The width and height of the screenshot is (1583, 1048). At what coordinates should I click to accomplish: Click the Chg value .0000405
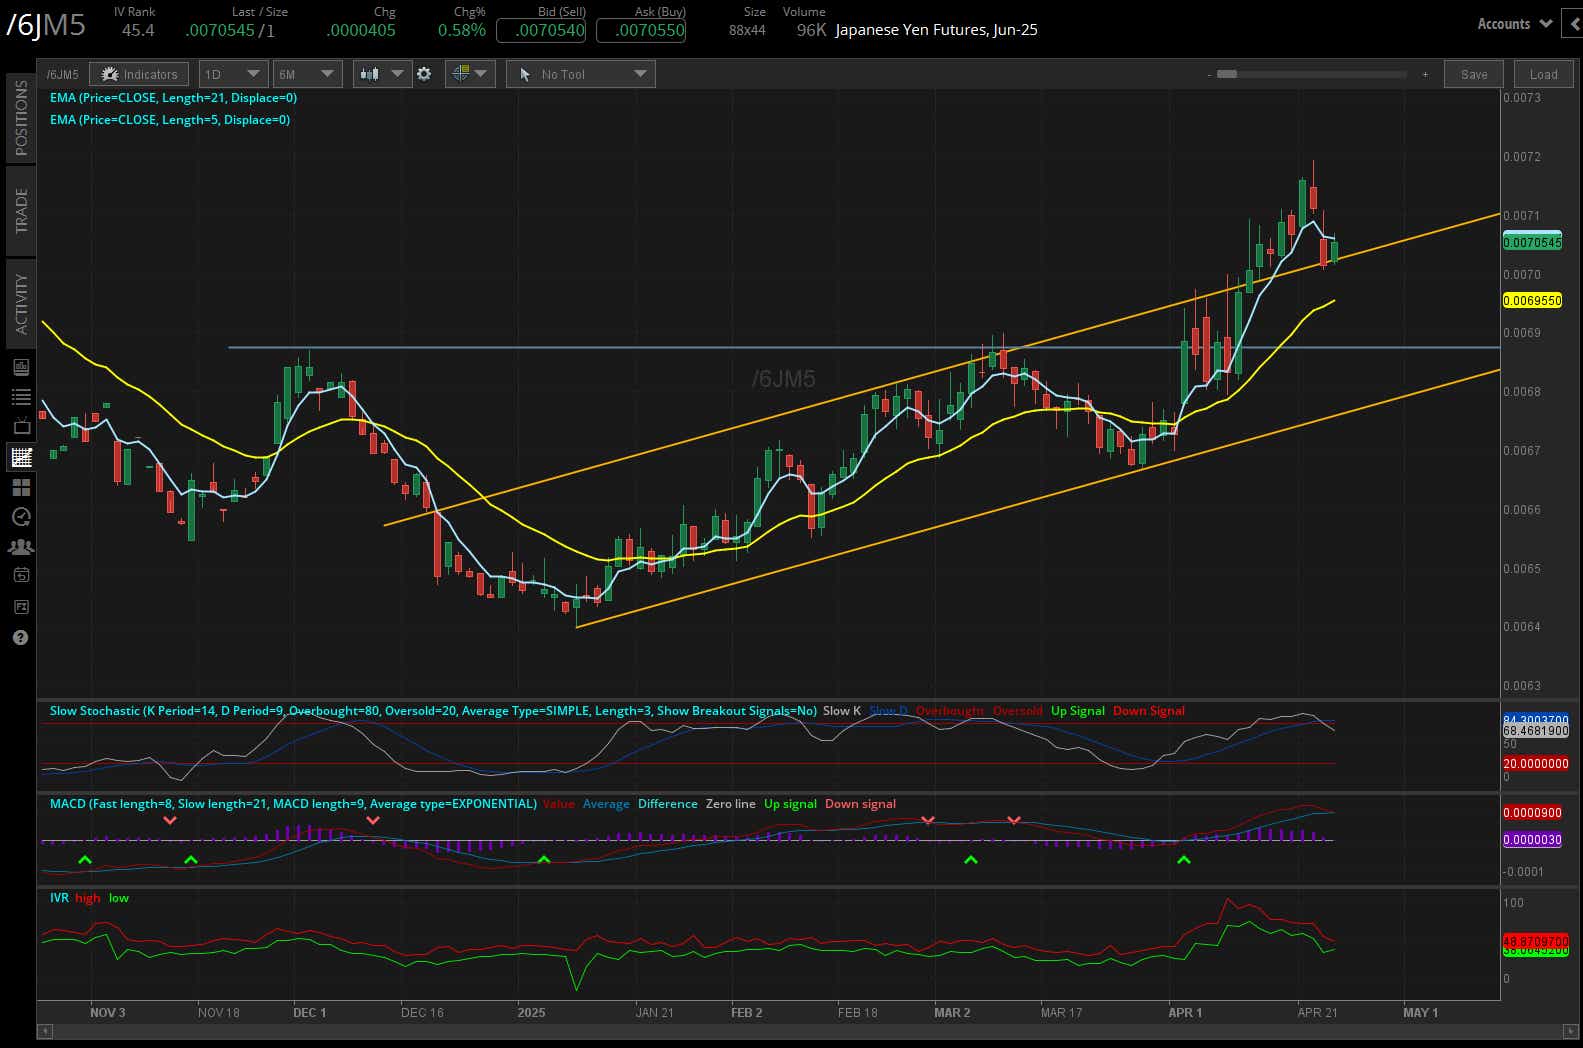[361, 30]
